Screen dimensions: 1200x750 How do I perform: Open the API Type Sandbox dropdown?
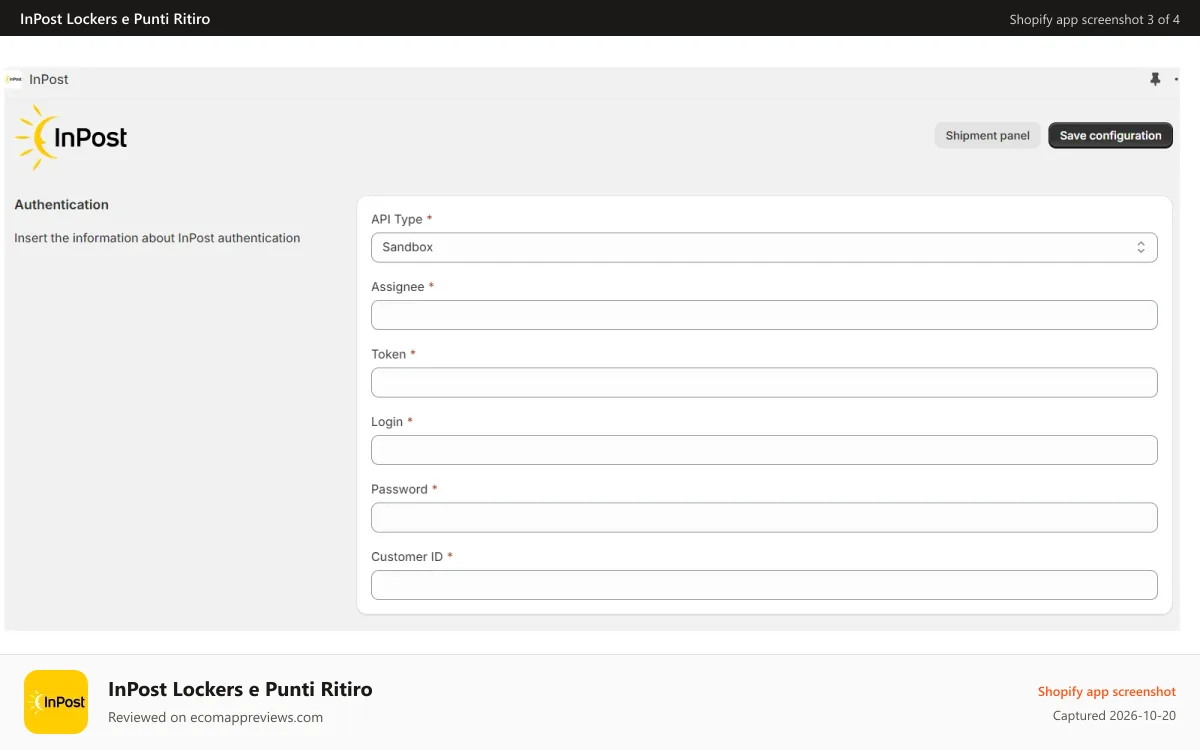tap(764, 247)
